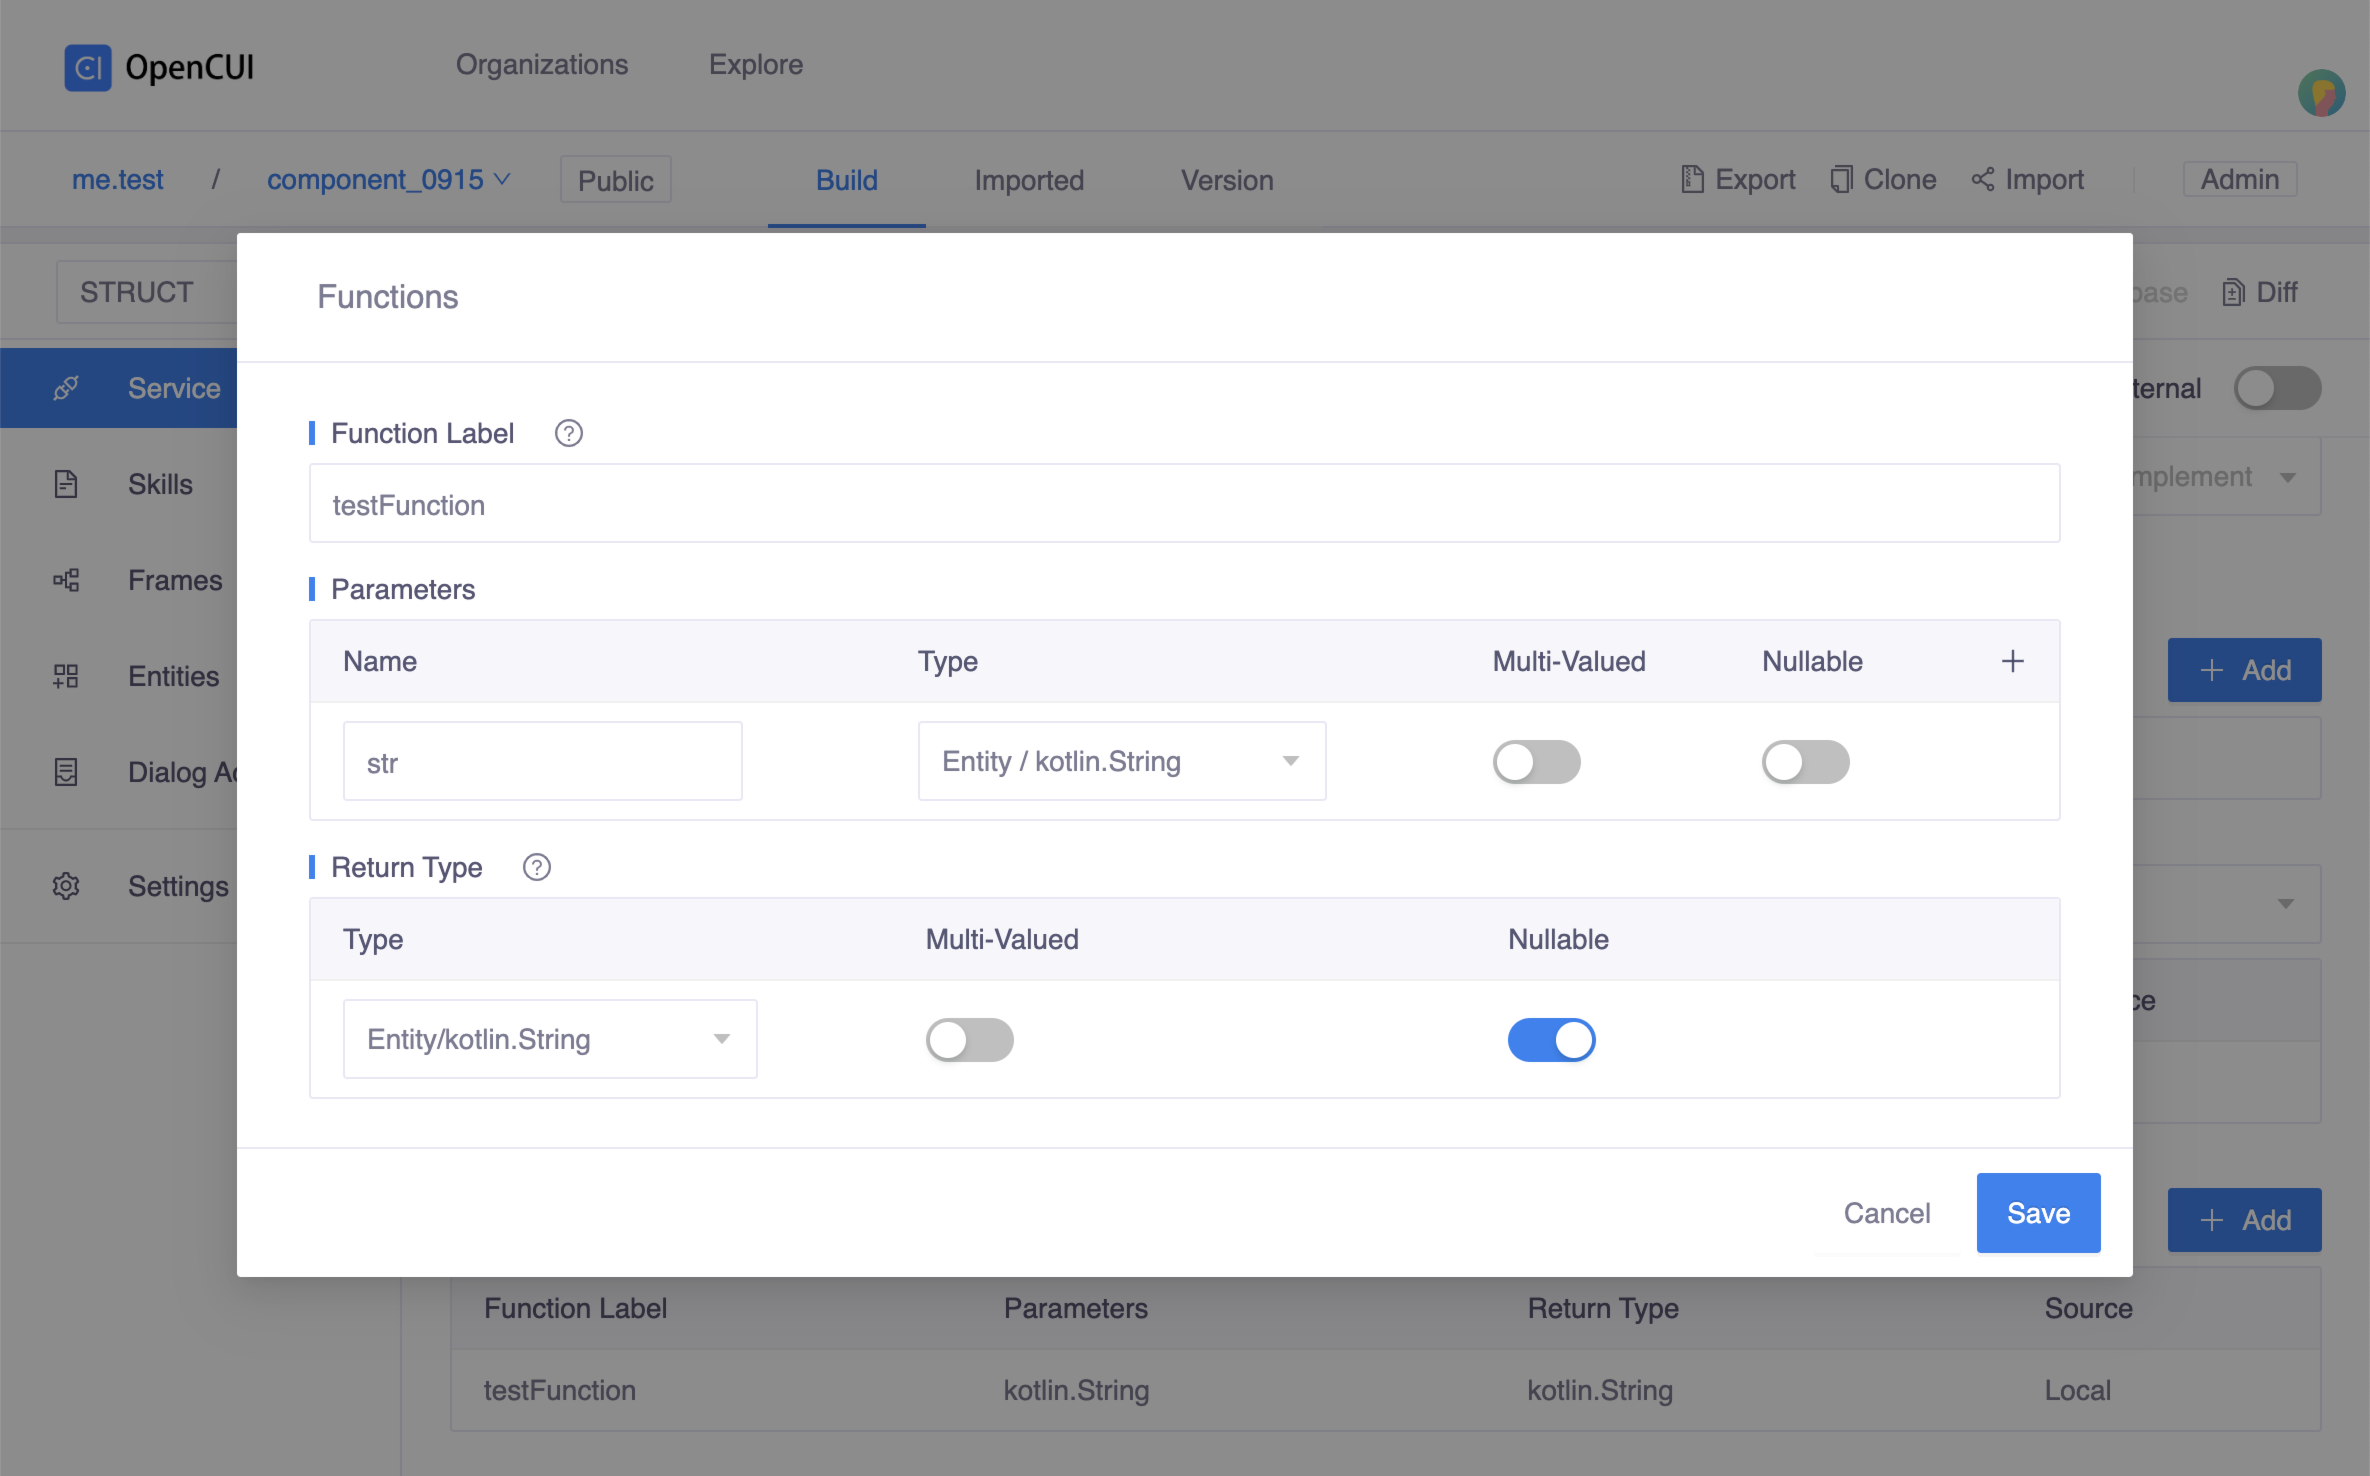Open the parameter type Entity / kotlin.String dropdown
This screenshot has width=2370, height=1476.
tap(1121, 761)
